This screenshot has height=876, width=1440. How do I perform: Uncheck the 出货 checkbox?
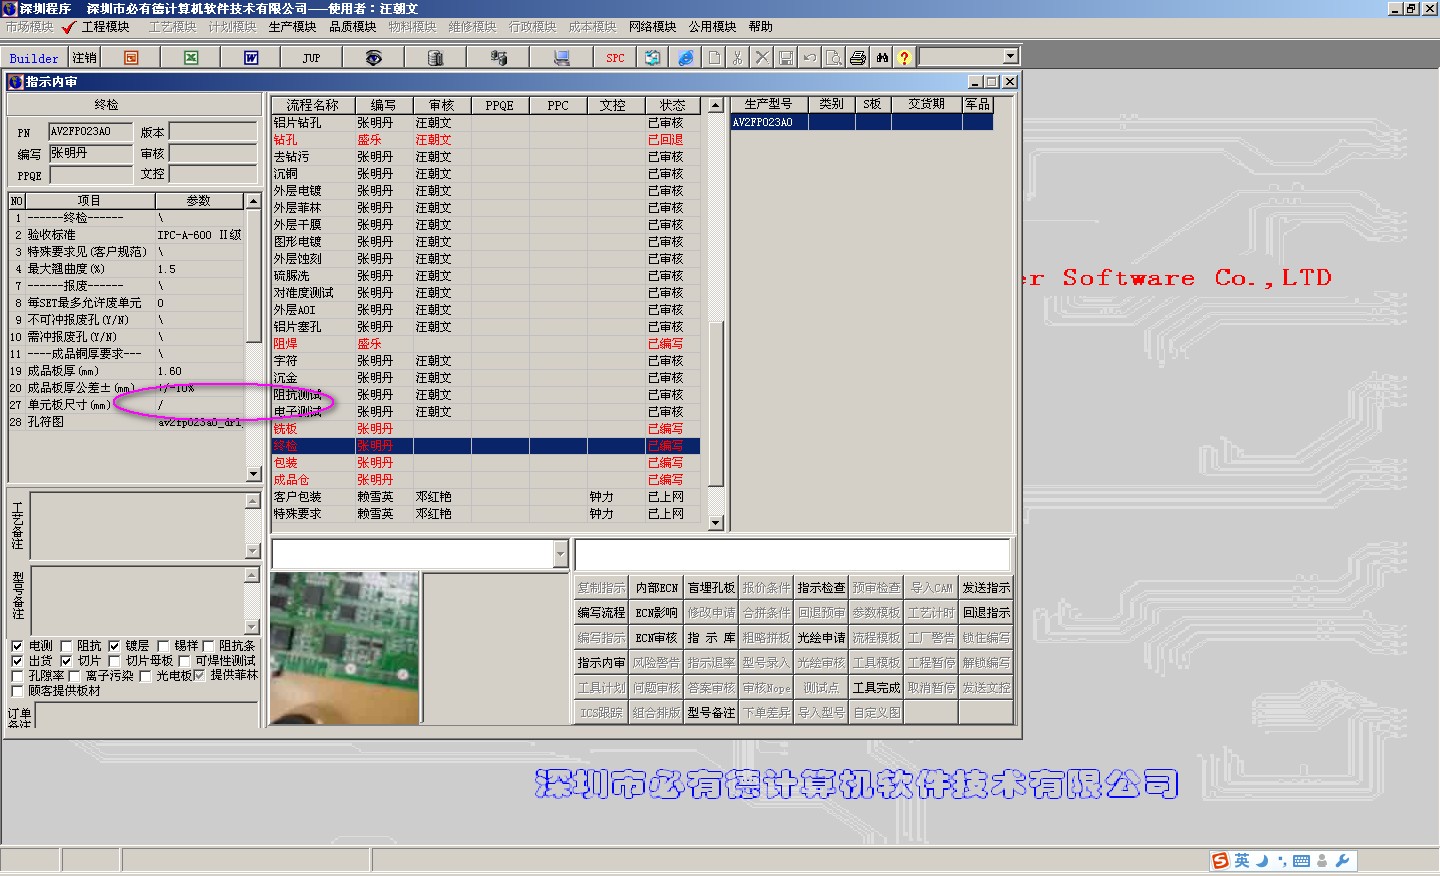17,661
